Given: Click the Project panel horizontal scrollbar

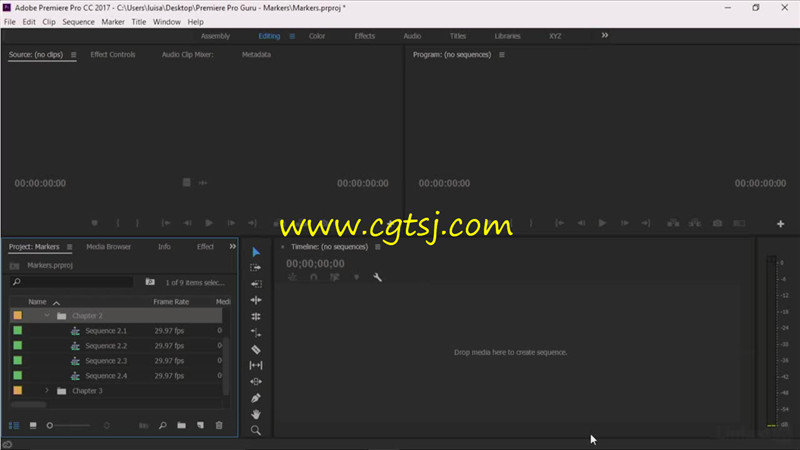Looking at the screenshot, I should tap(29, 405).
